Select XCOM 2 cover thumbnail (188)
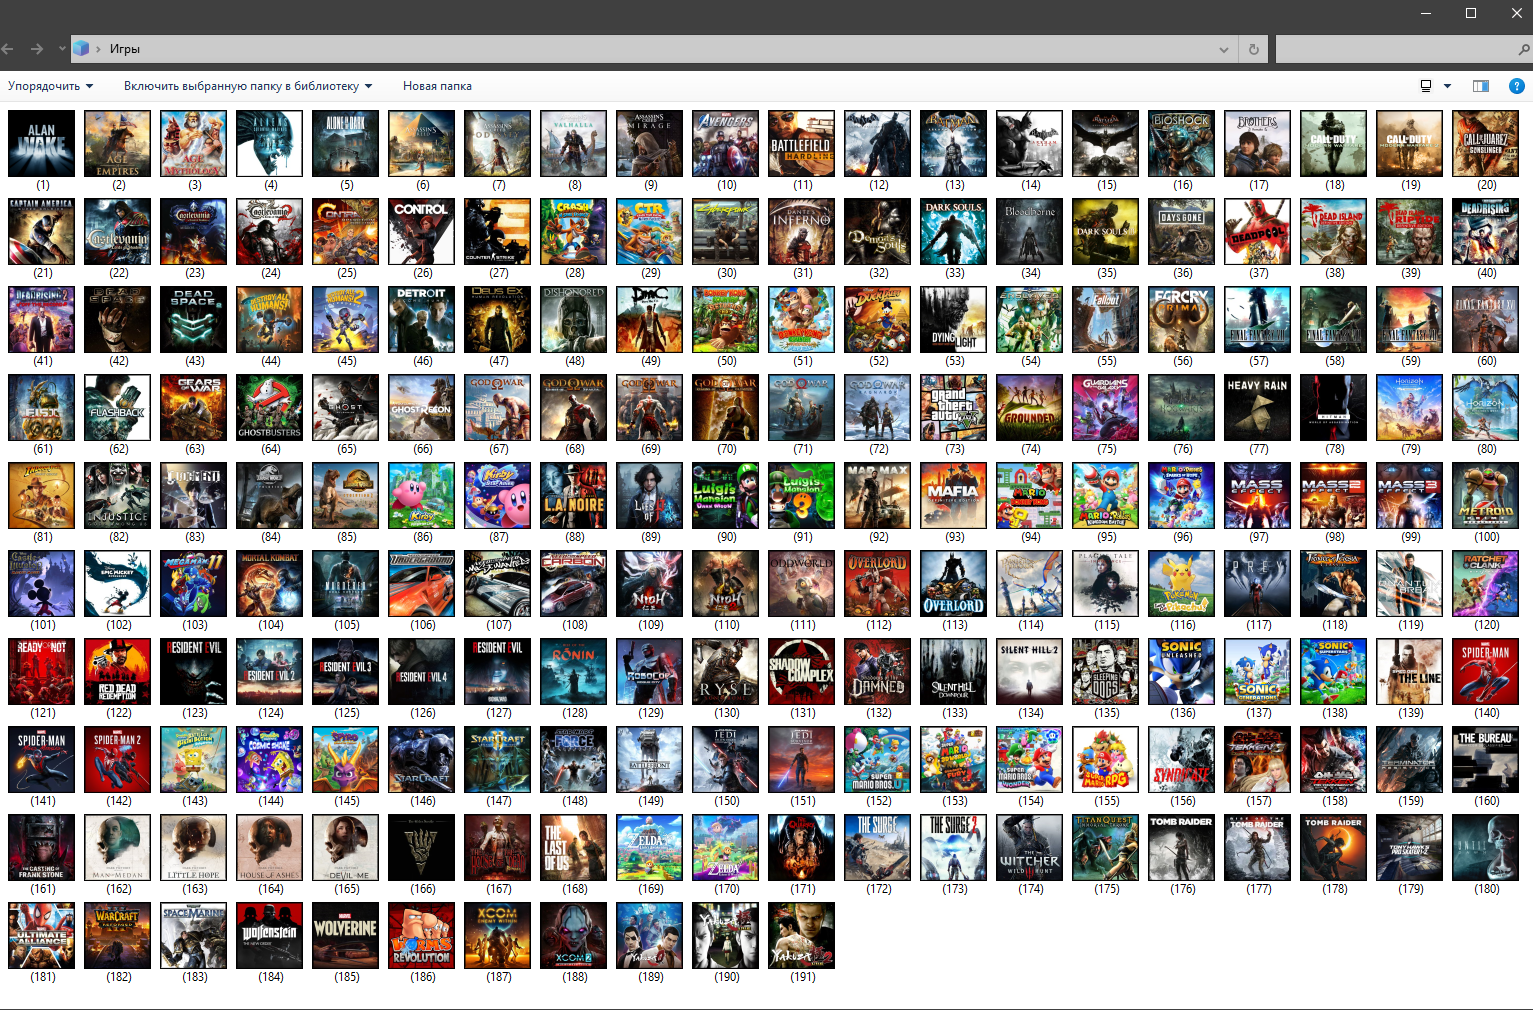The width and height of the screenshot is (1533, 1010). click(574, 936)
